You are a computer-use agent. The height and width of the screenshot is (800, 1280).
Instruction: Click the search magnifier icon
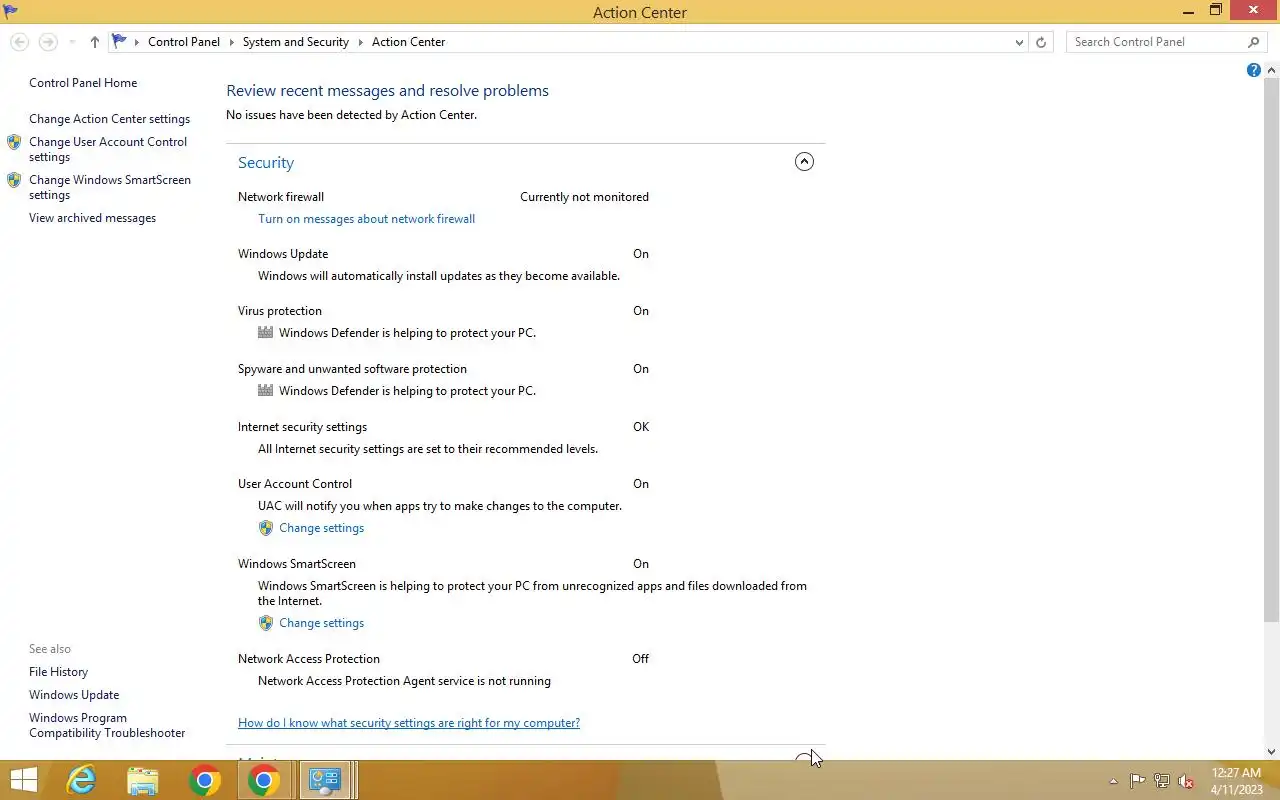[x=1254, y=42]
